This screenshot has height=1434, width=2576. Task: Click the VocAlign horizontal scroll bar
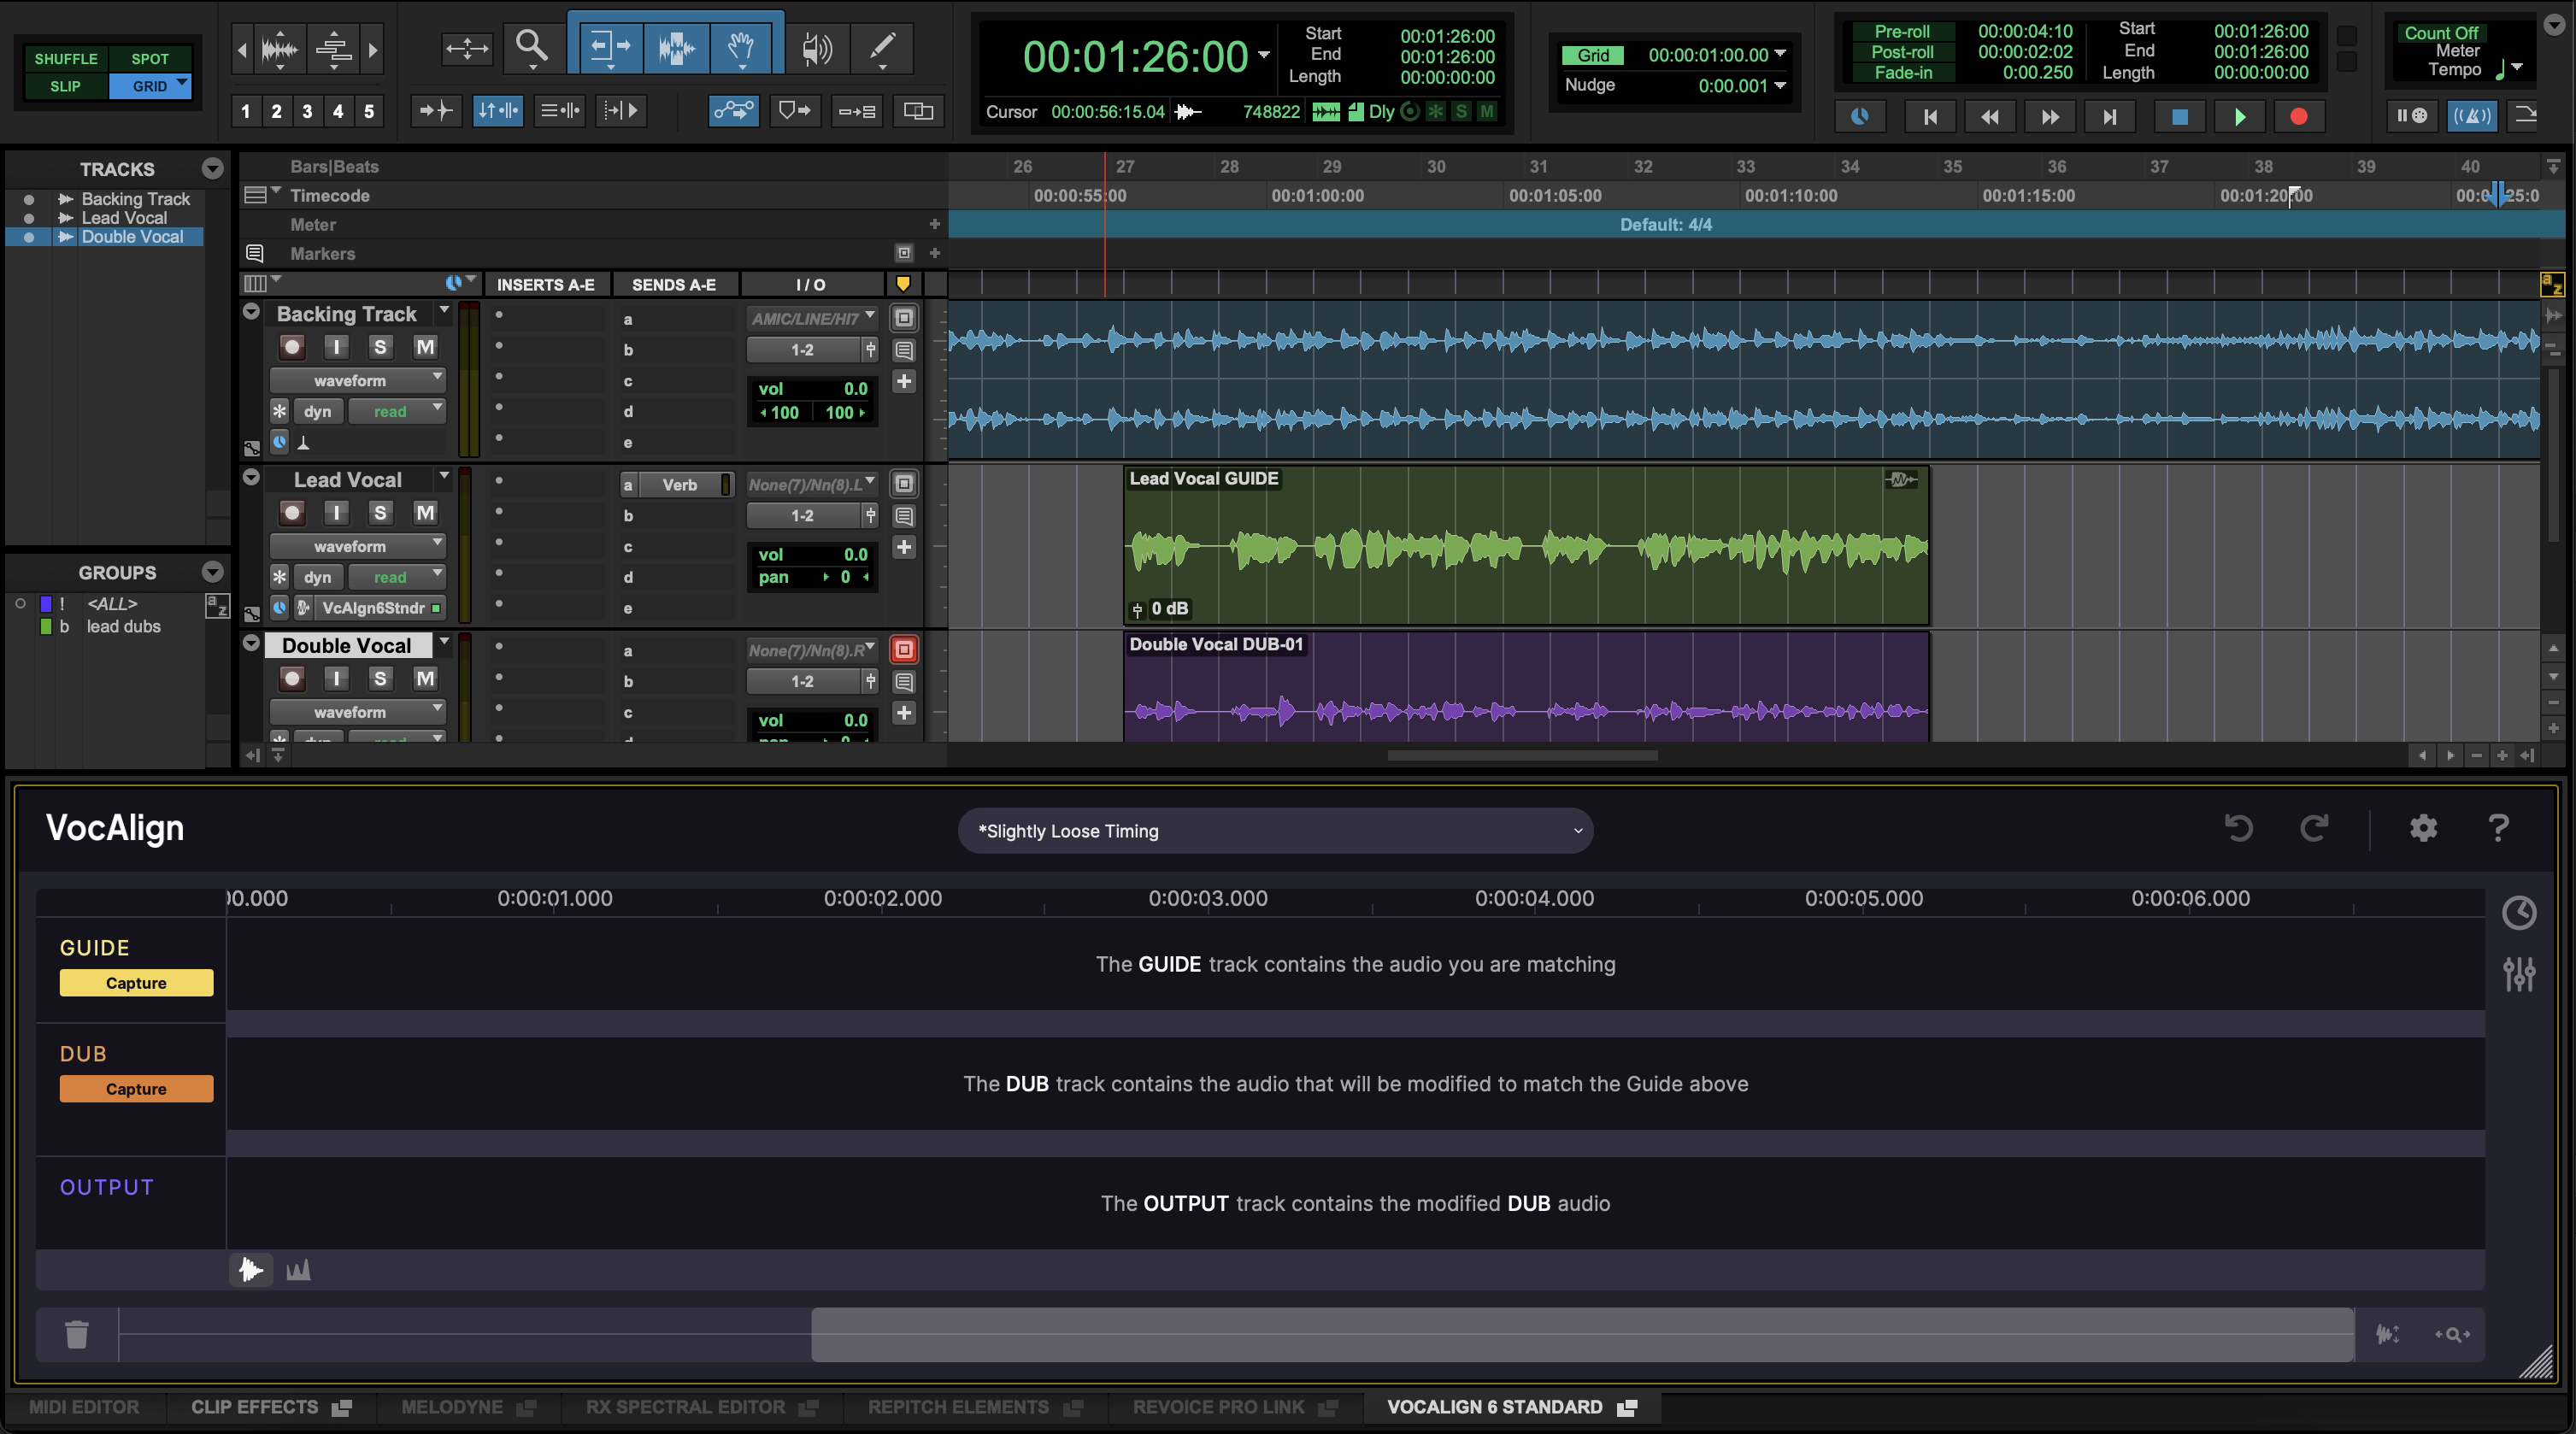1582,1334
